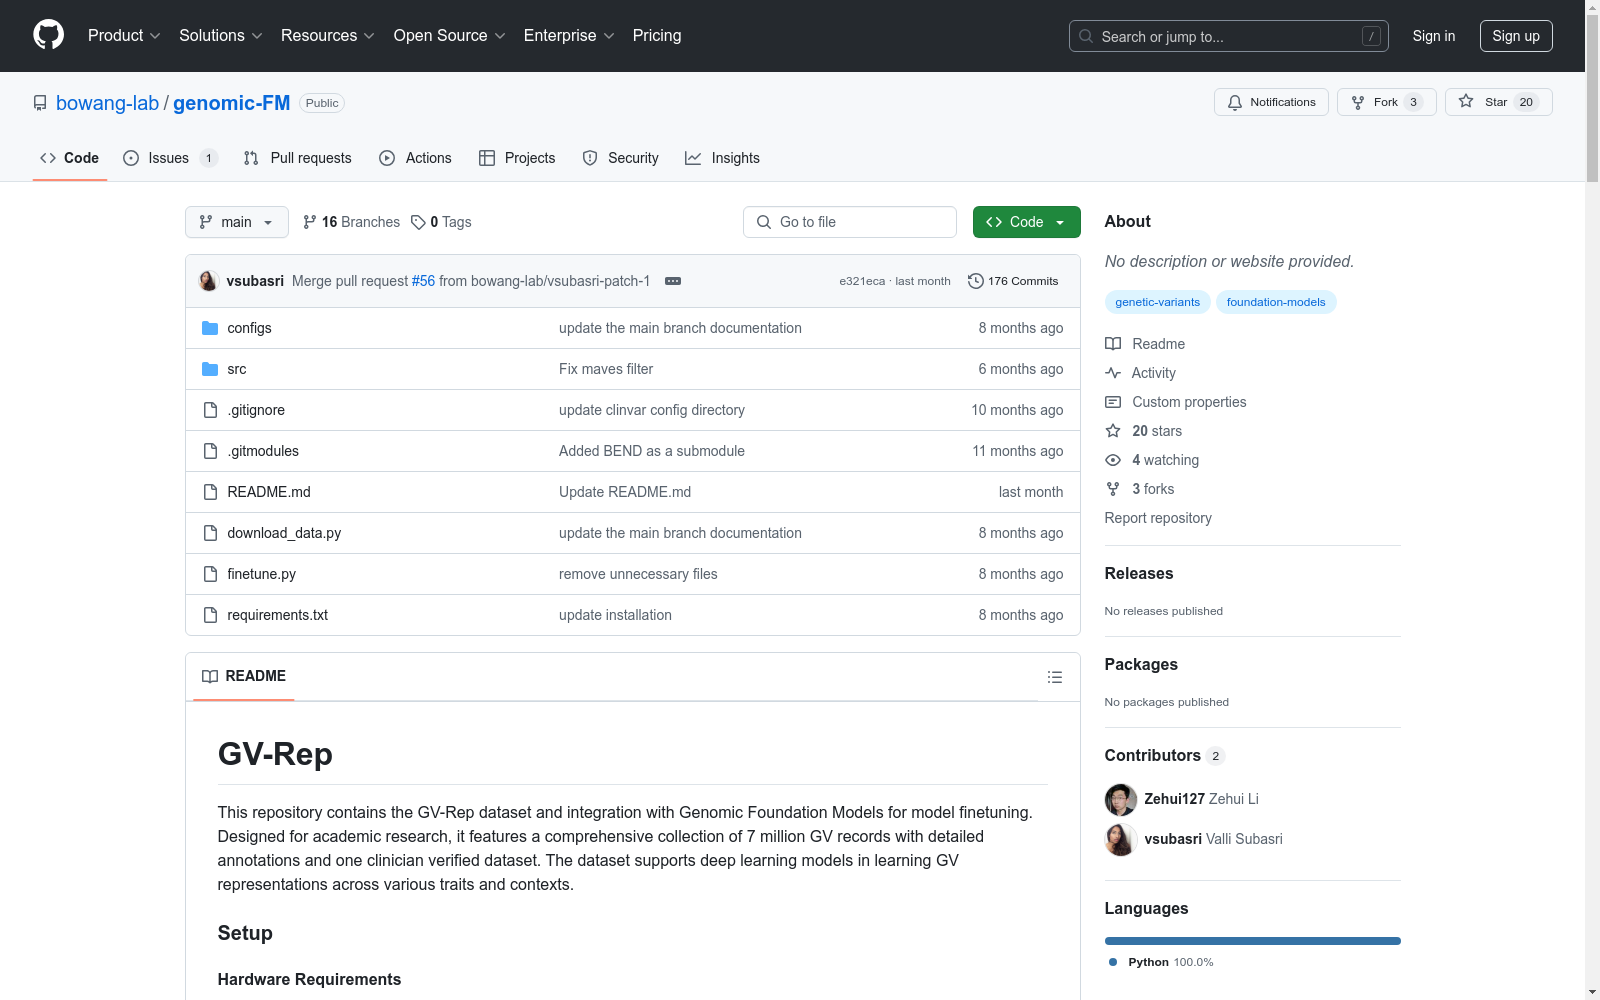The width and height of the screenshot is (1600, 1000).
Task: Switch to the Issues tab
Action: (170, 158)
